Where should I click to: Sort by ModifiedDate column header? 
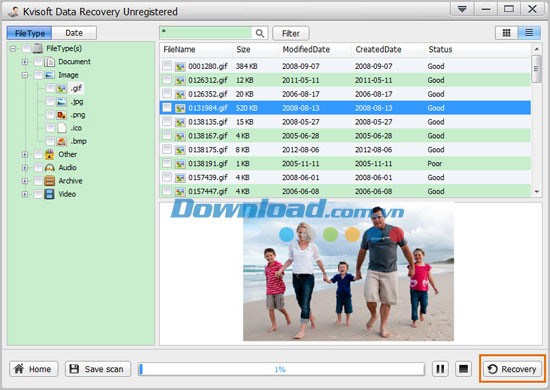coord(316,49)
